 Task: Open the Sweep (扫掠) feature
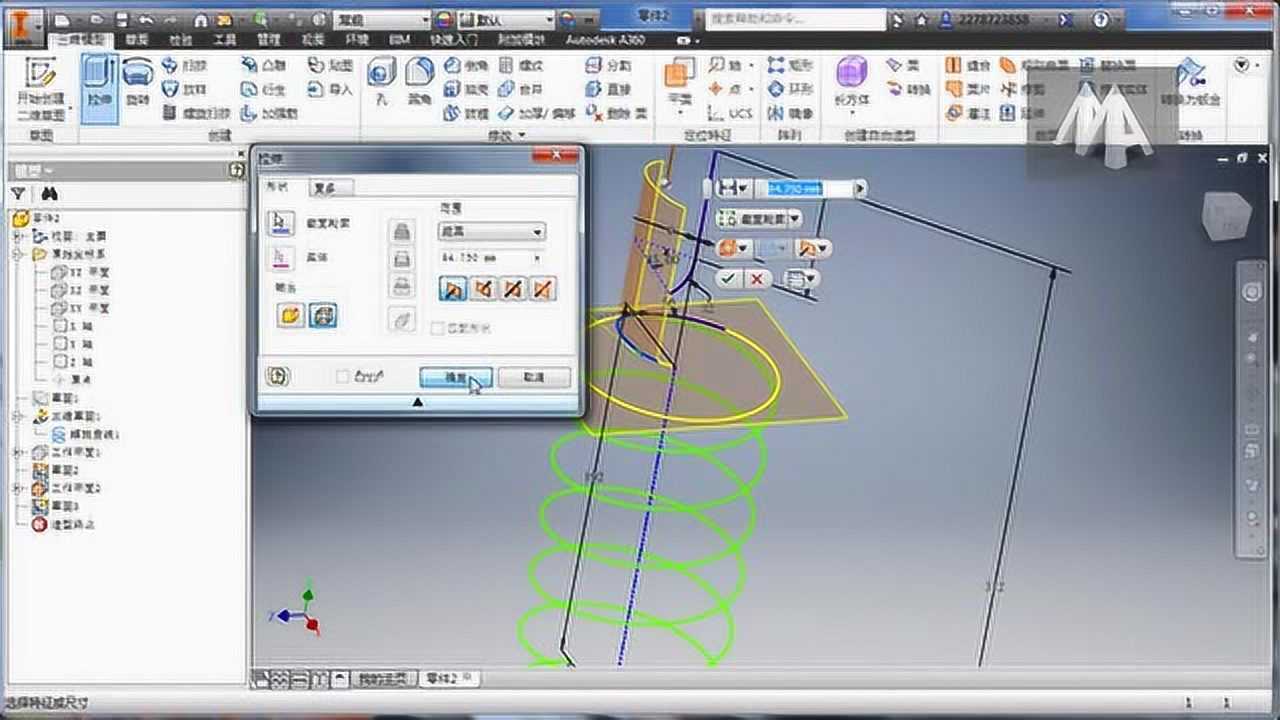tap(180, 64)
